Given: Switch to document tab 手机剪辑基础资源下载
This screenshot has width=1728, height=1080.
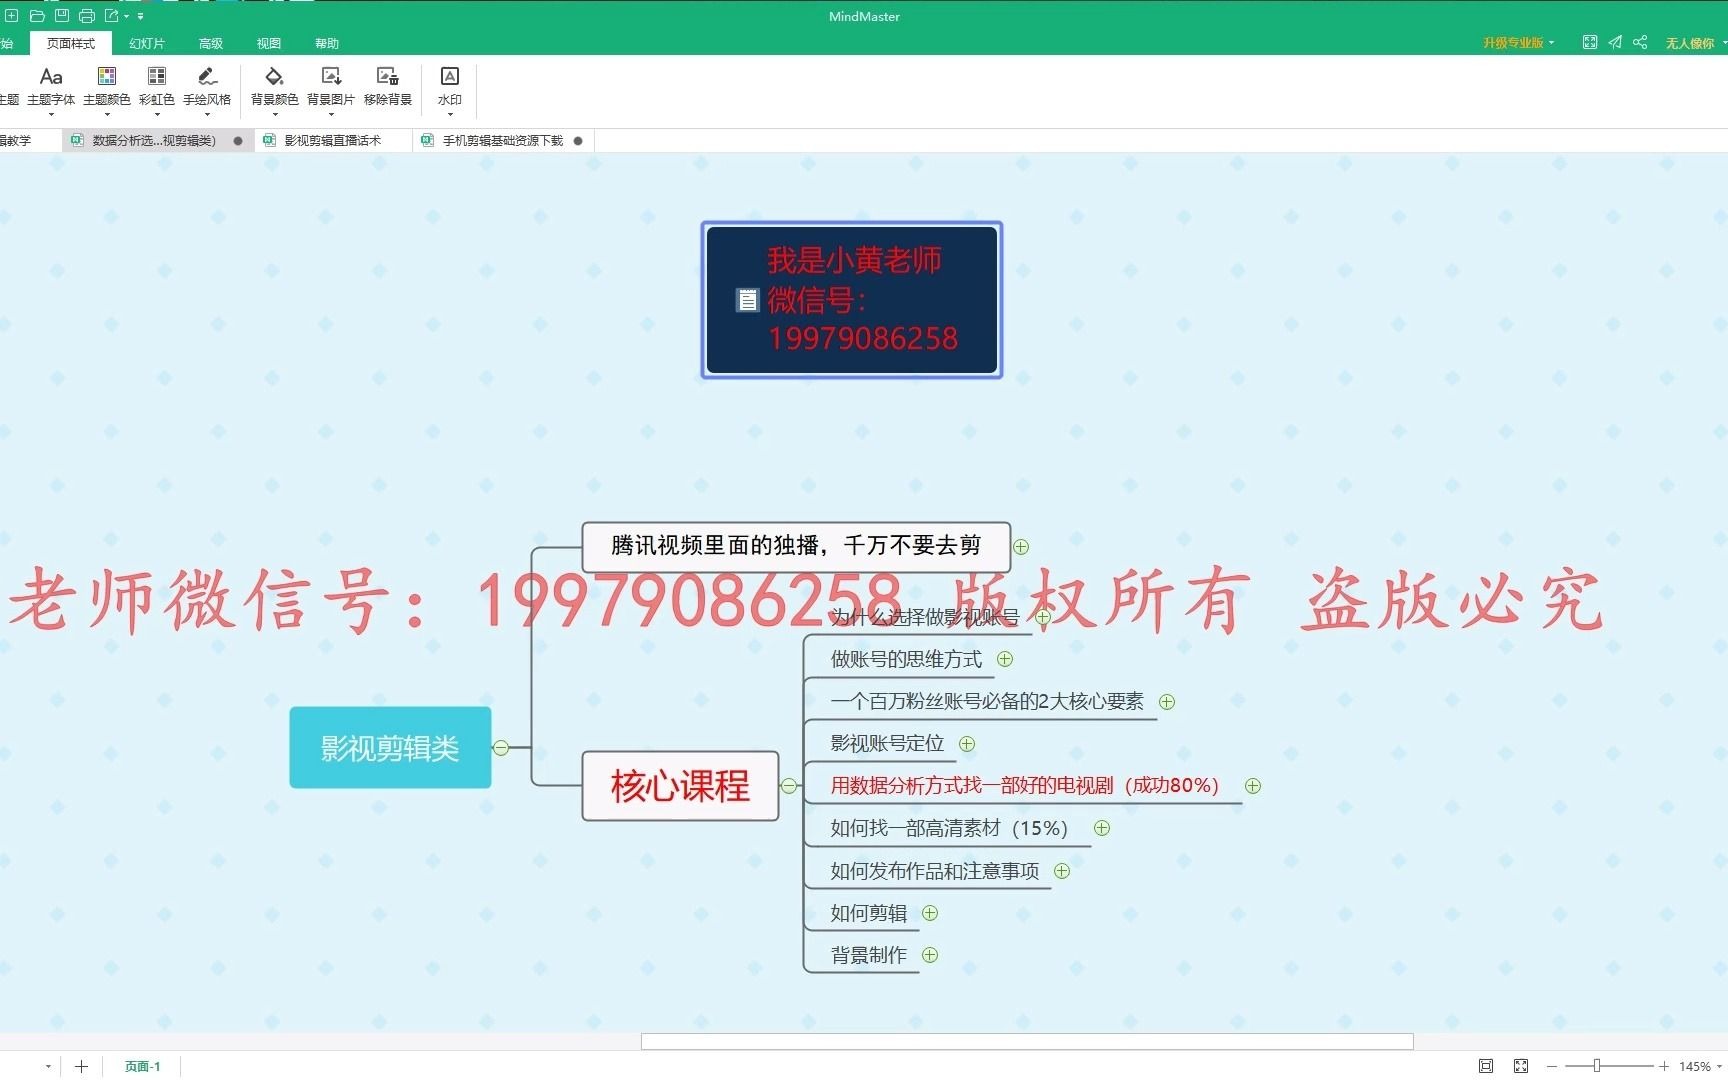Looking at the screenshot, I should point(503,140).
